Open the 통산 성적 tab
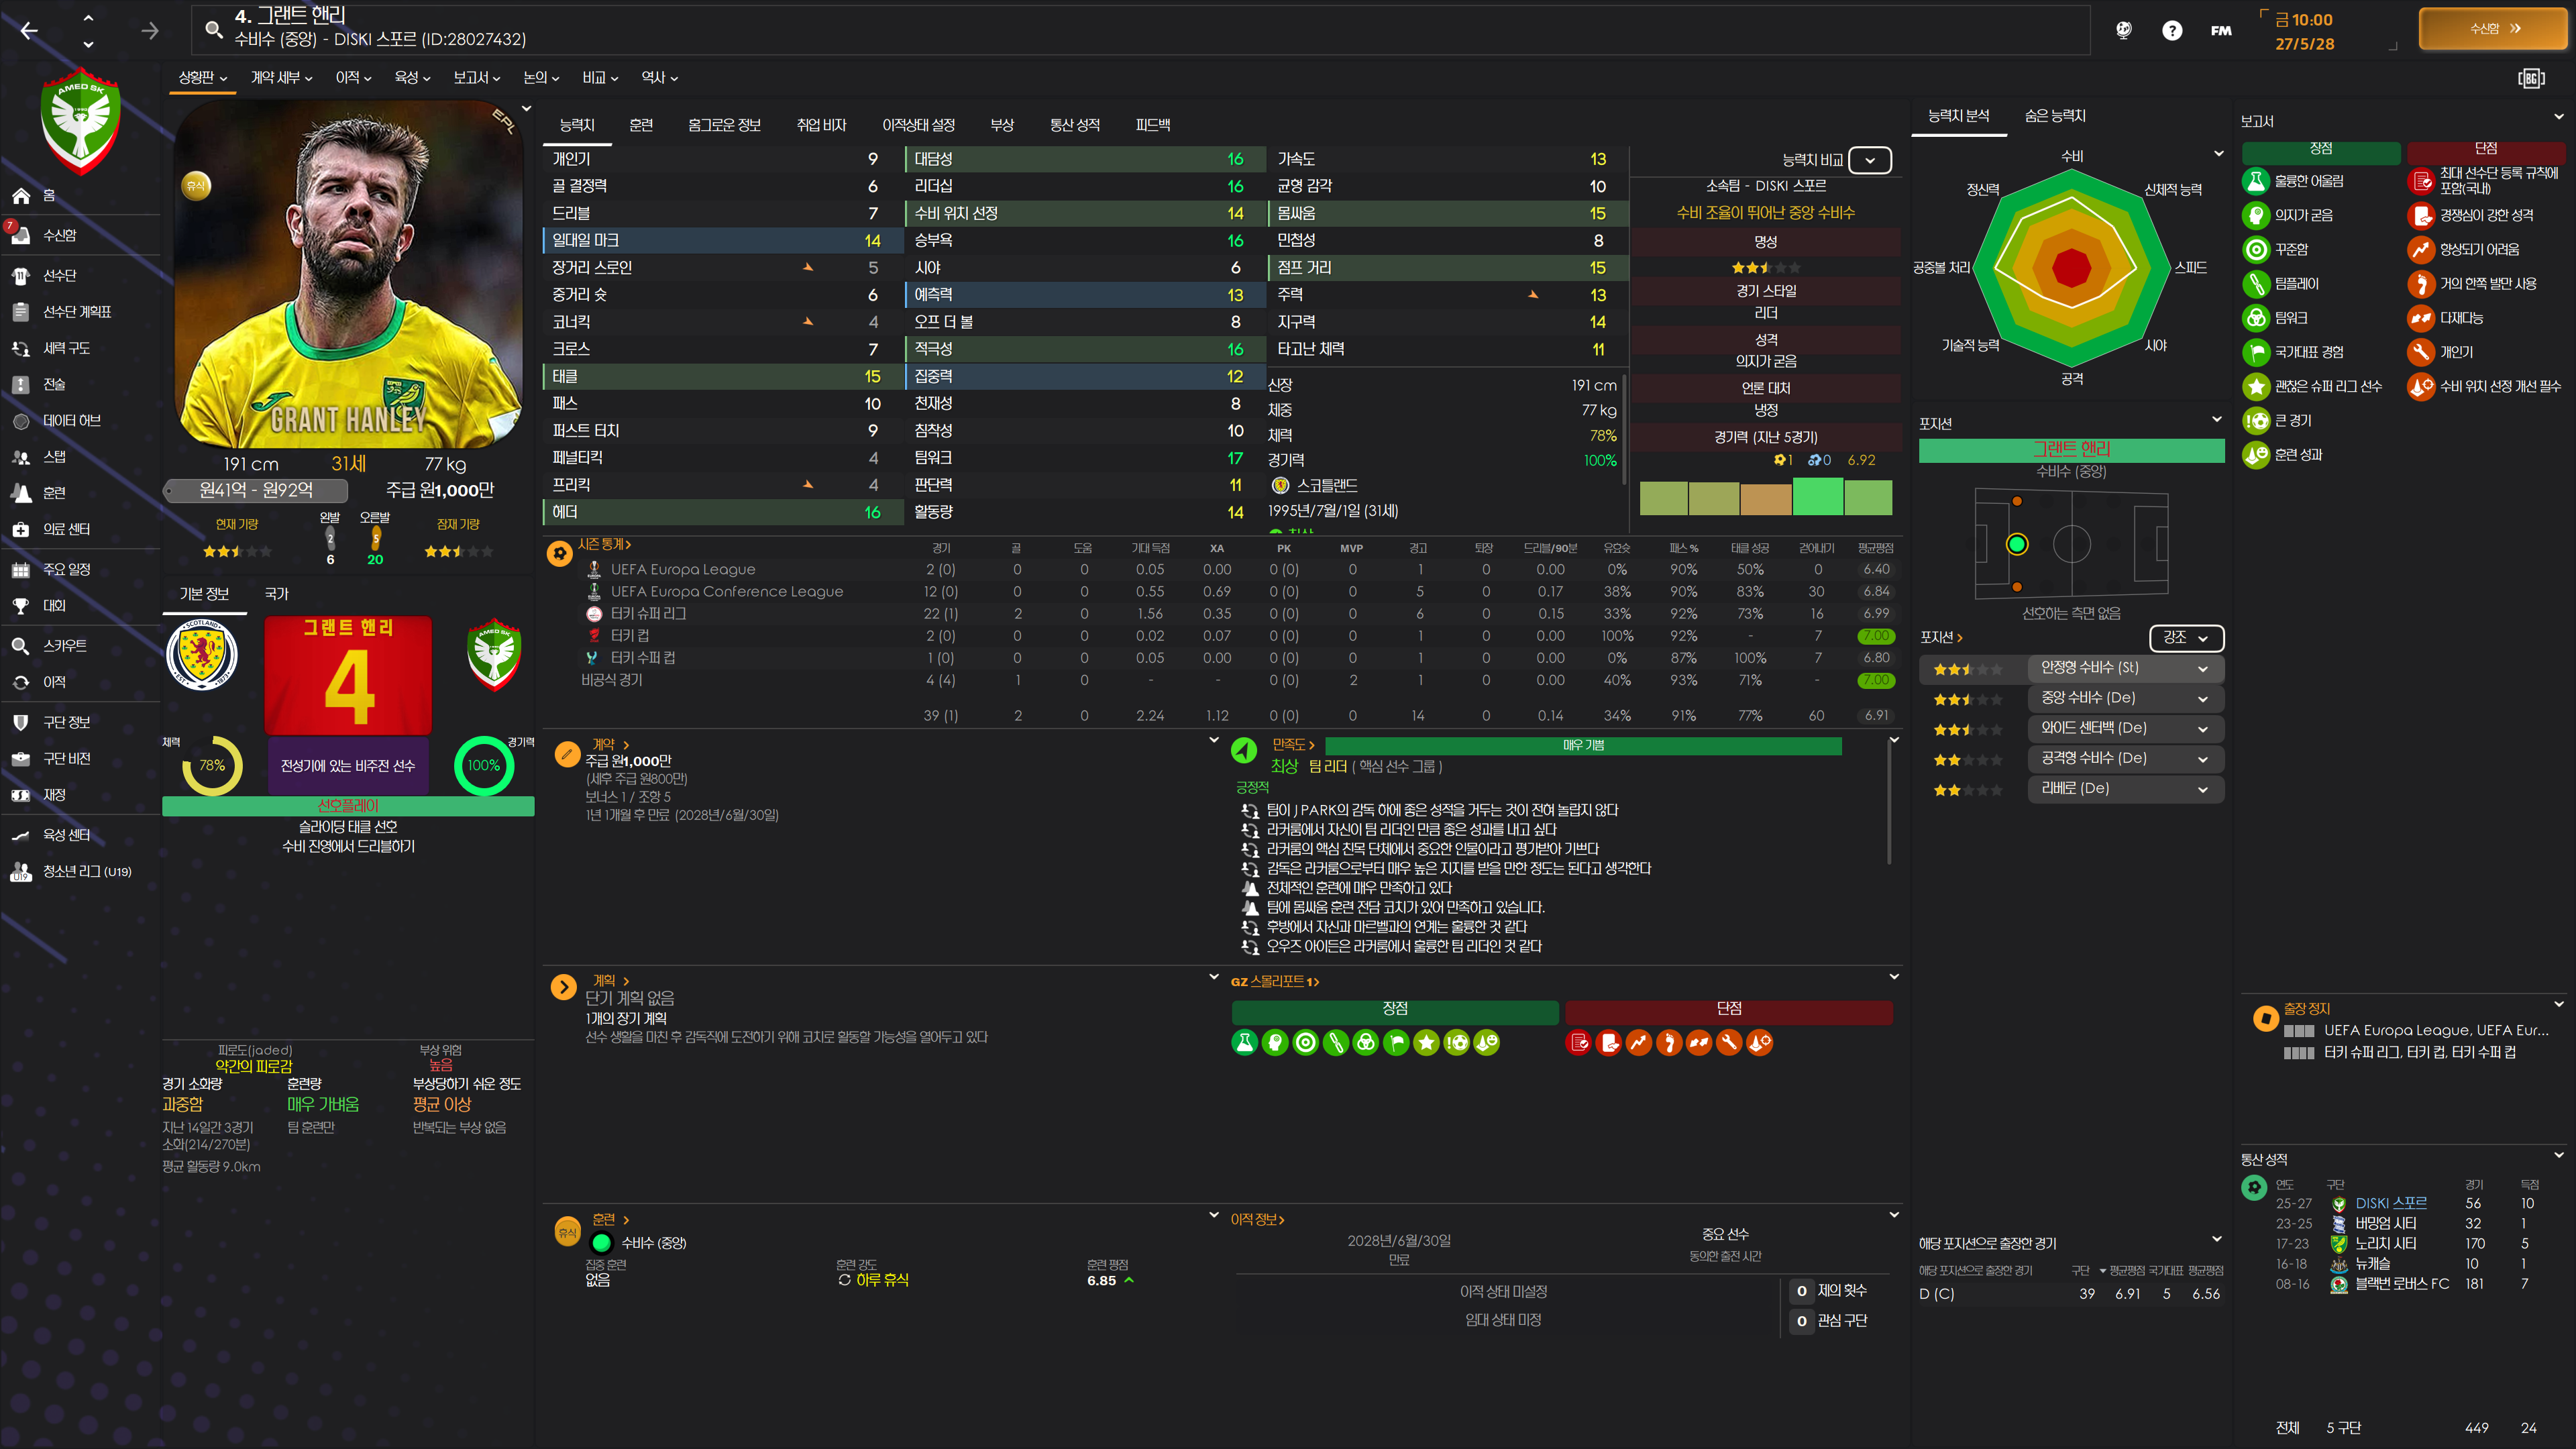Screen dimensions: 2576x1449 pos(1074,125)
